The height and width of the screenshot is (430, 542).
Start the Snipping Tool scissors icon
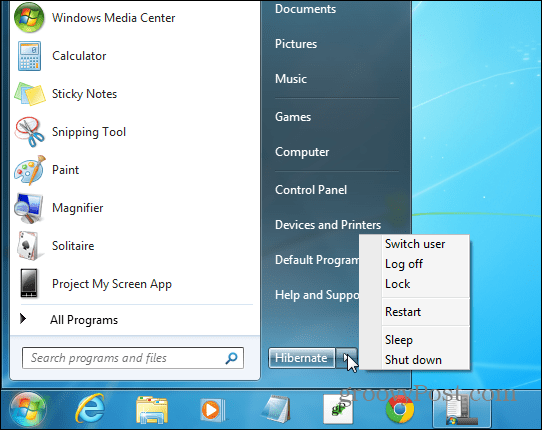pos(29,132)
